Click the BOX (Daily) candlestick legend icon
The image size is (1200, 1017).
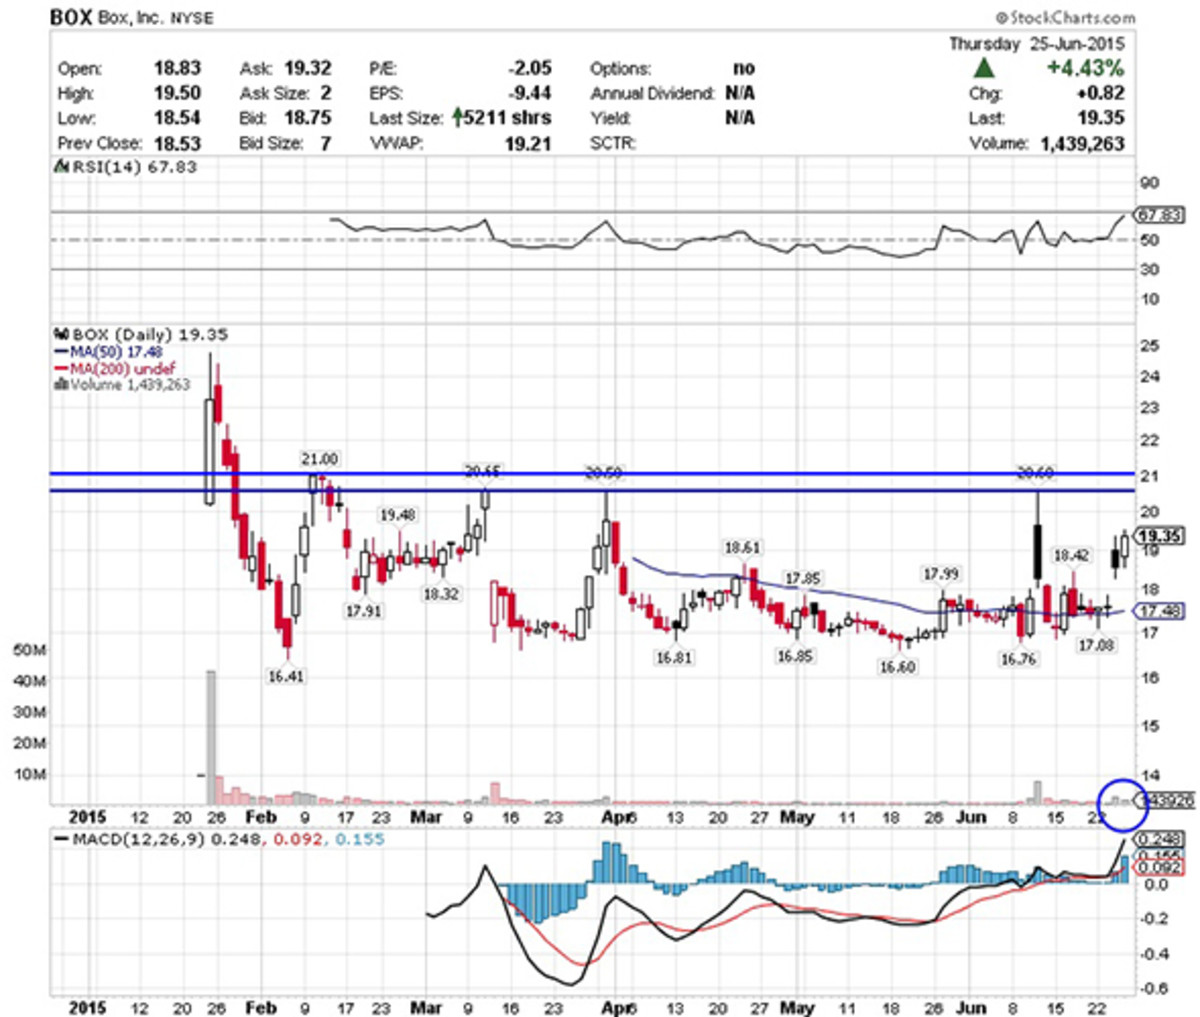click(60, 335)
